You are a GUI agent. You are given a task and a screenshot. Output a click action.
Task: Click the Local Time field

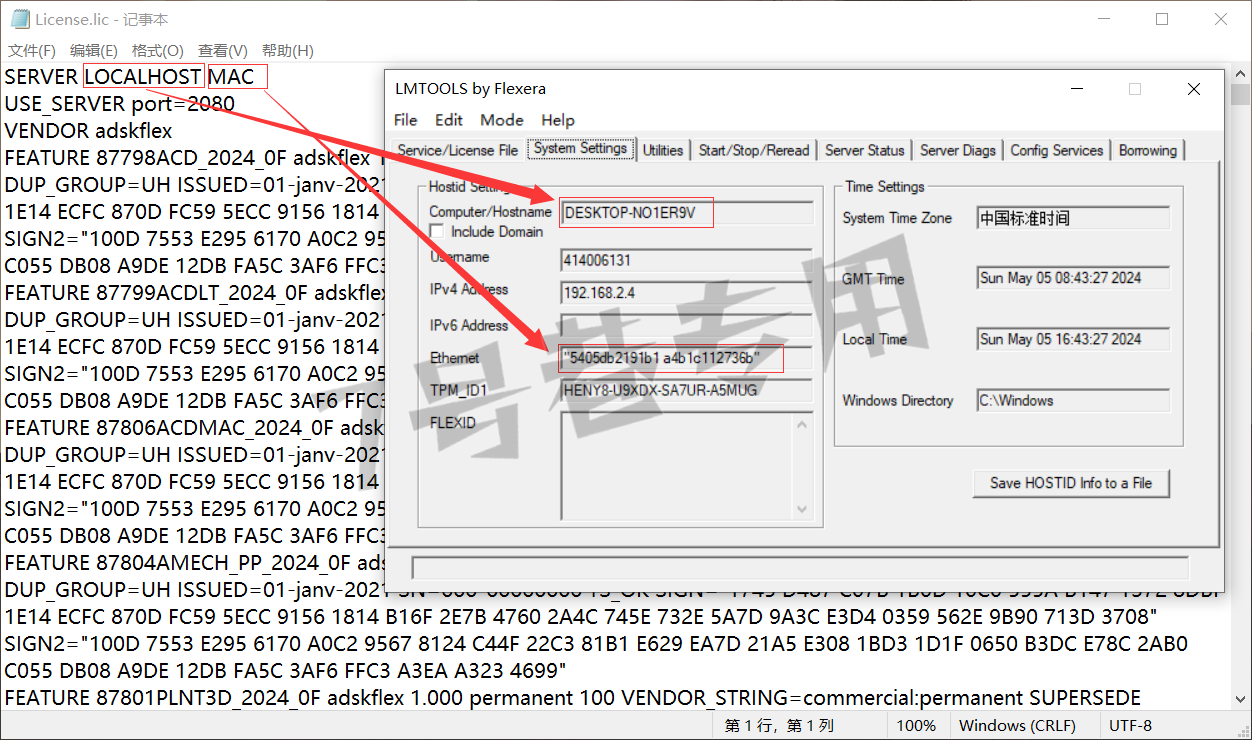pyautogui.click(x=1073, y=339)
